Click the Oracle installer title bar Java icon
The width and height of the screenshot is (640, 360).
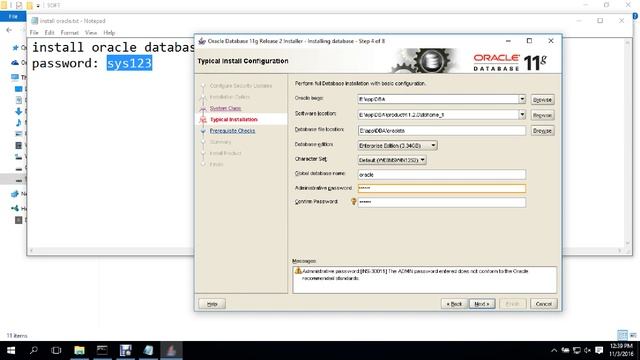(202, 41)
